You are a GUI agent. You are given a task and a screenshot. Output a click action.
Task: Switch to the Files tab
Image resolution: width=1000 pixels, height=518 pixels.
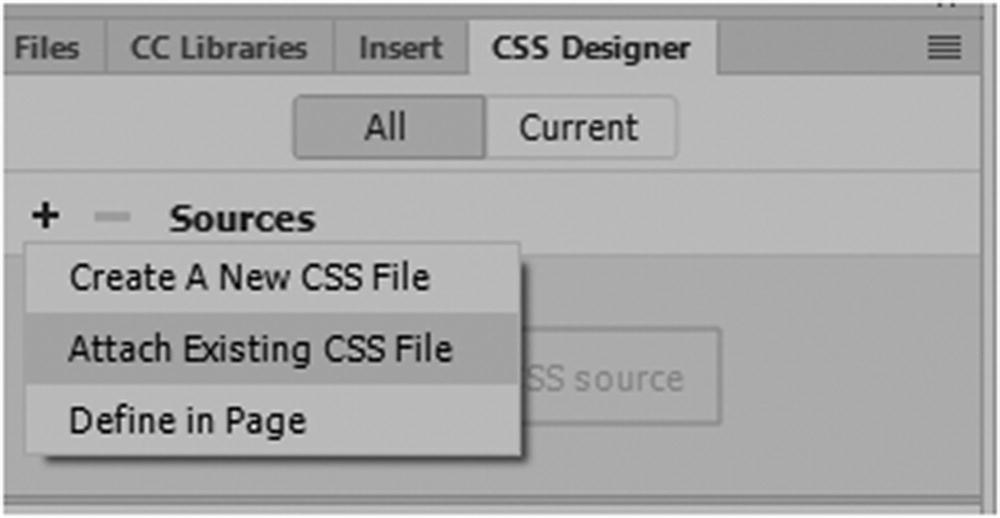coord(46,48)
